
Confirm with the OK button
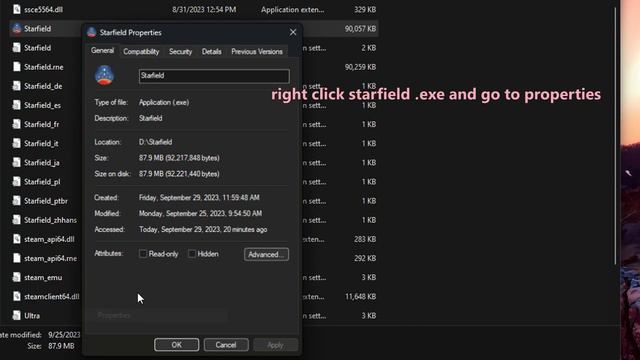[x=176, y=345]
